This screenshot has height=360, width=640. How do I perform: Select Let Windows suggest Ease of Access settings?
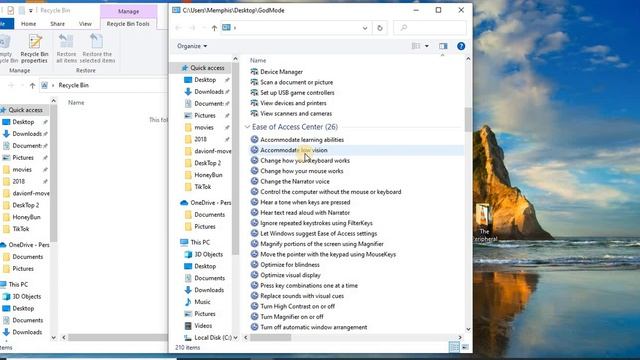pos(318,233)
